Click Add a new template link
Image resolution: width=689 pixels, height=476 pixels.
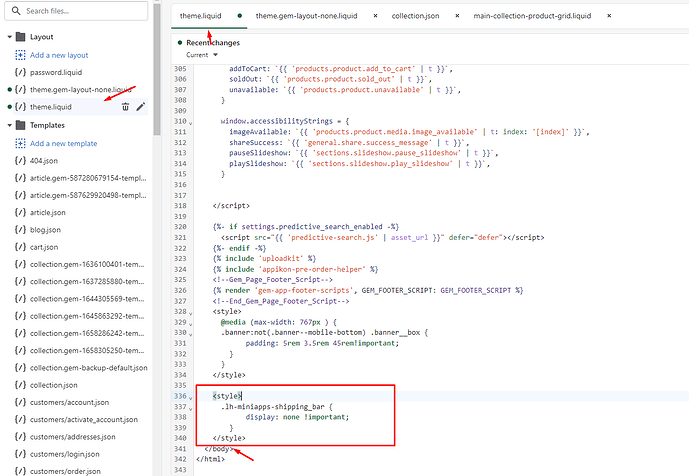point(63,143)
